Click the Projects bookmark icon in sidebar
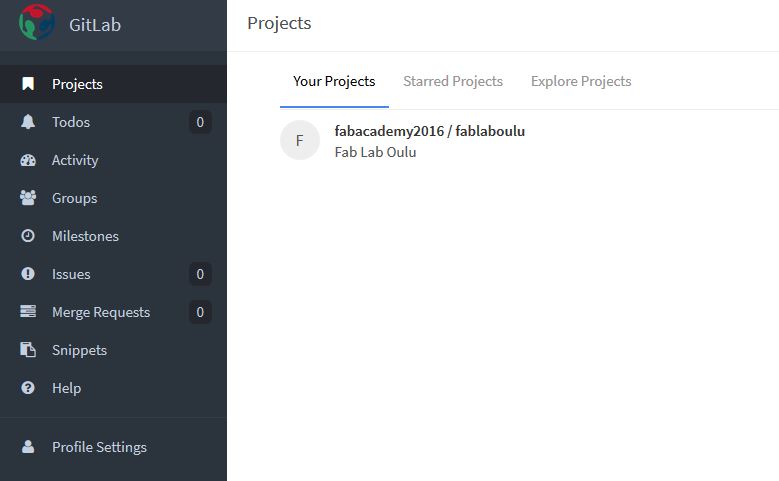The height and width of the screenshot is (481, 779). [28, 84]
